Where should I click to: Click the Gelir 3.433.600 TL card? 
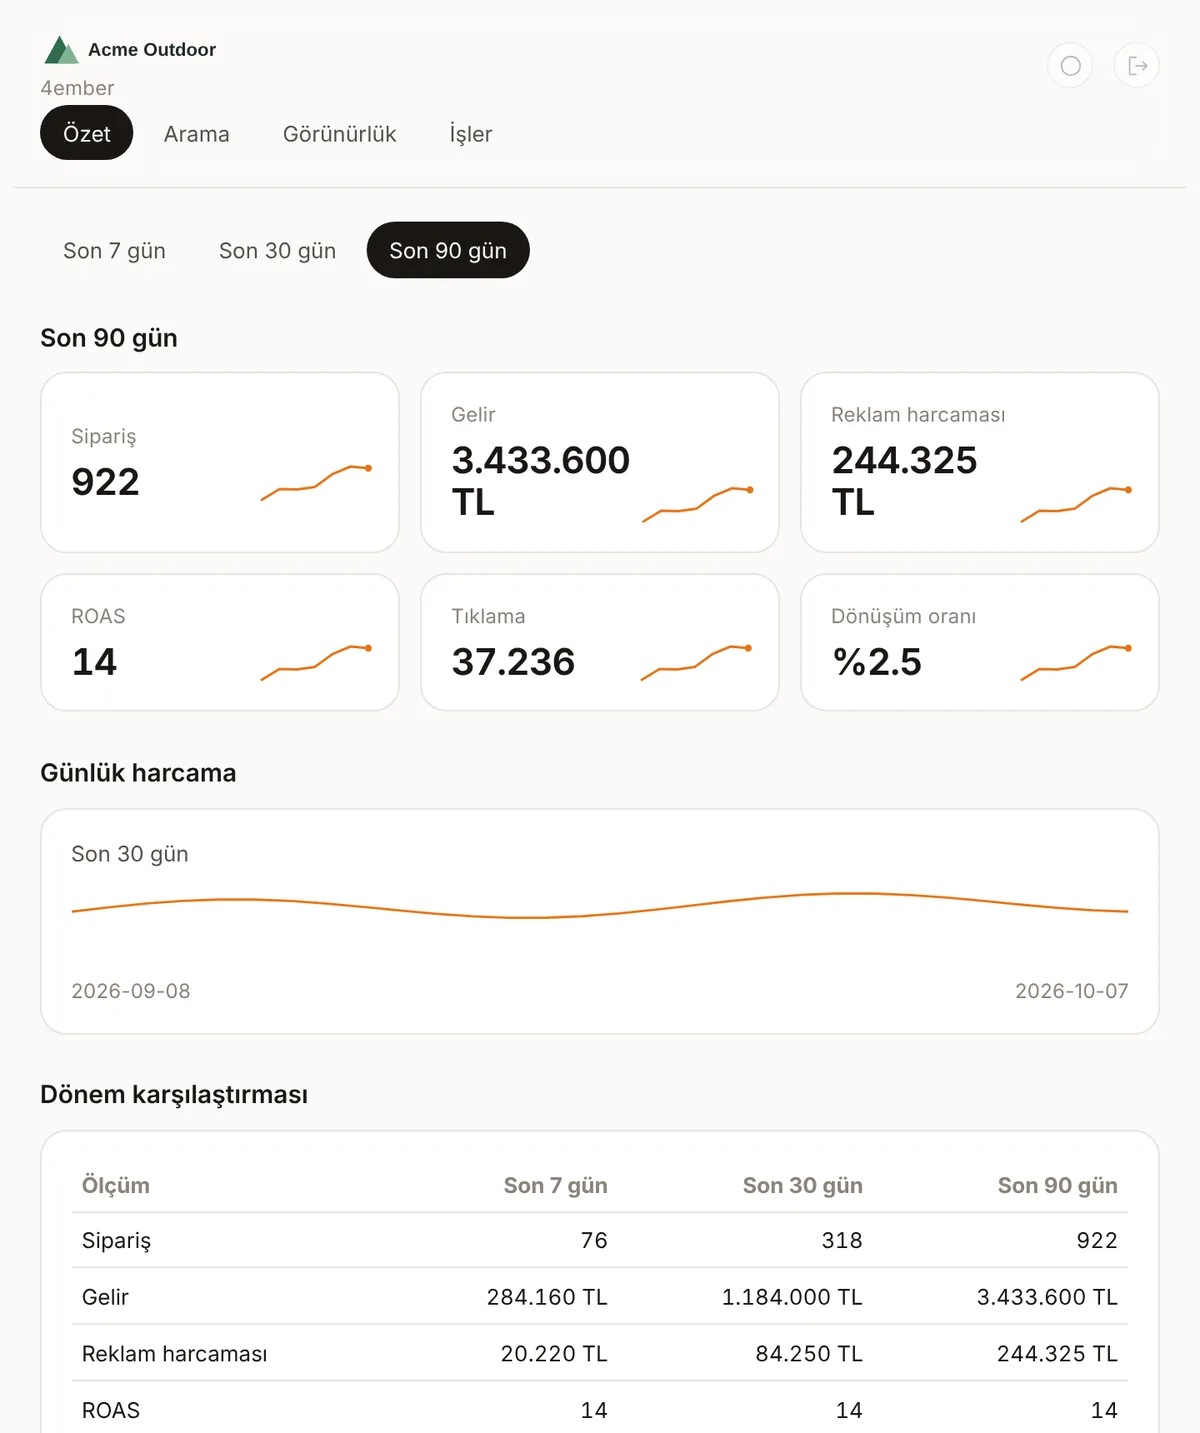click(x=600, y=462)
